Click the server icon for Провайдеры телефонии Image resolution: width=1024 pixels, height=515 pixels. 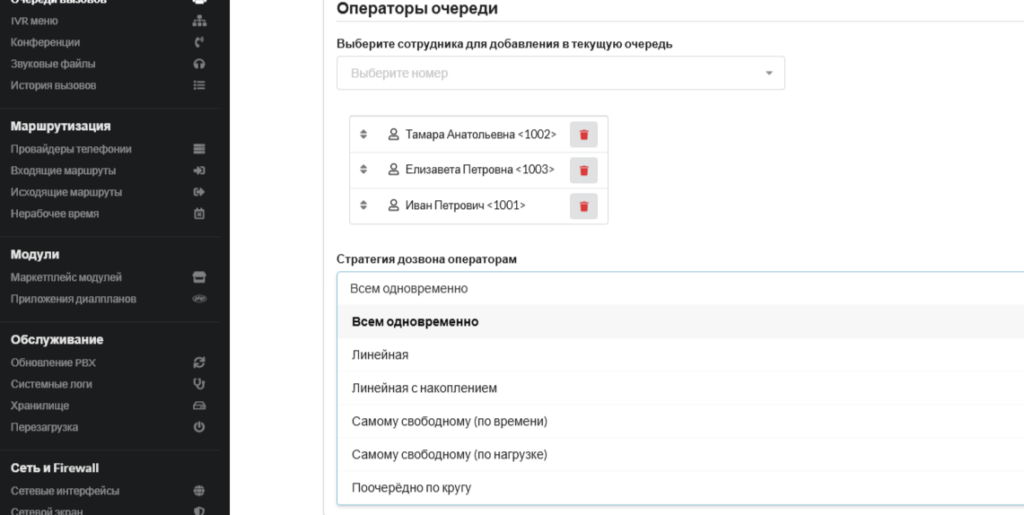click(199, 149)
